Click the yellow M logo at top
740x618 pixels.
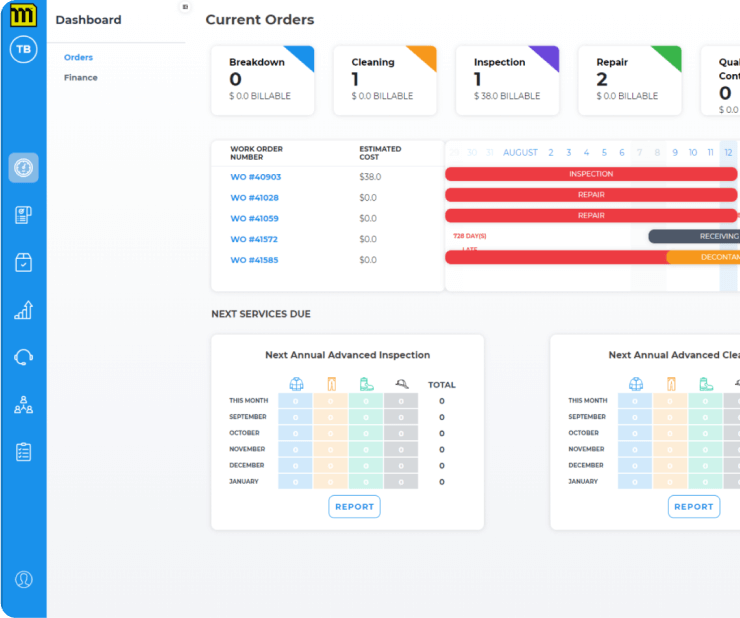coord(23,15)
